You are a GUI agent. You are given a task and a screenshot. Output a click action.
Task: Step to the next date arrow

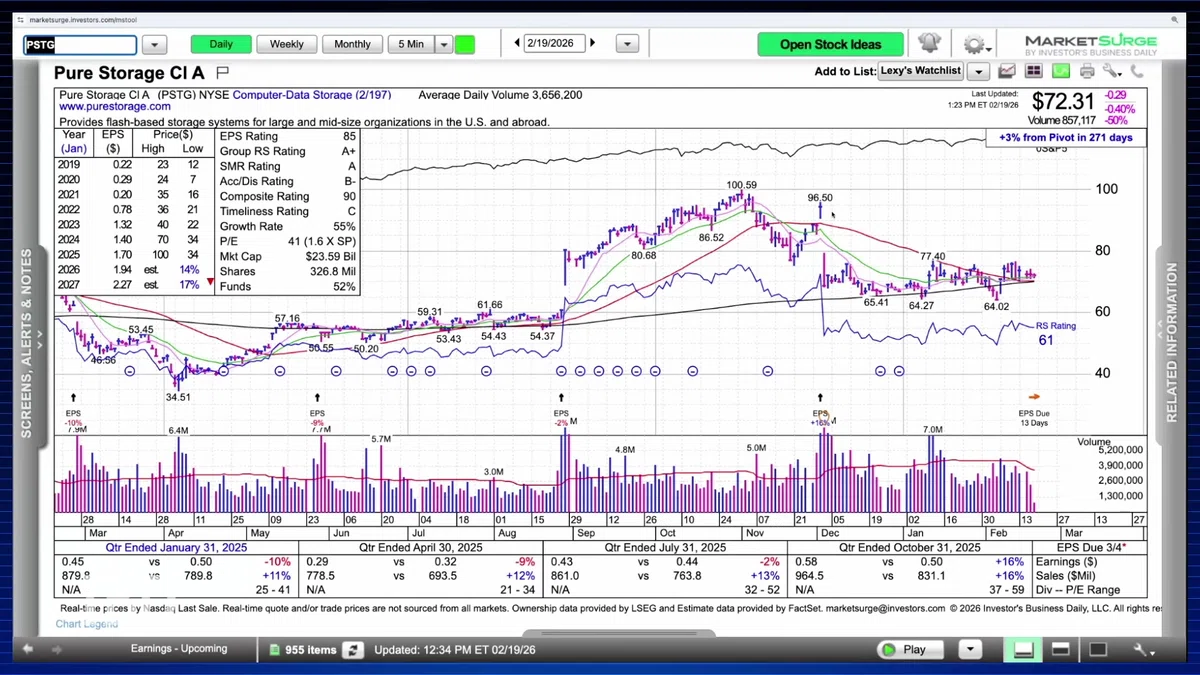pyautogui.click(x=593, y=43)
